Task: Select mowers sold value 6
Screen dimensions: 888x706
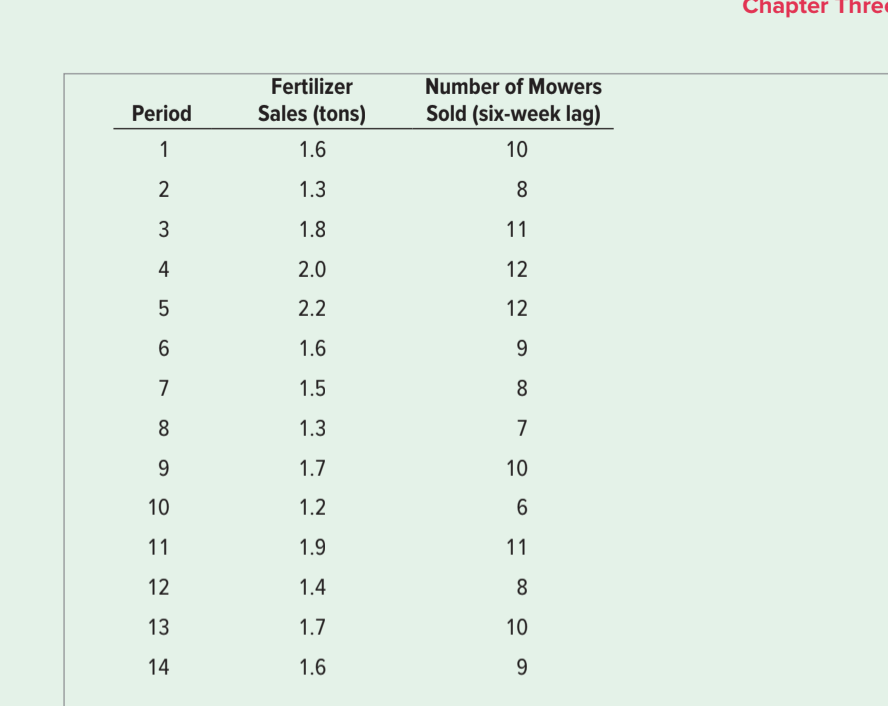Action: 522,508
